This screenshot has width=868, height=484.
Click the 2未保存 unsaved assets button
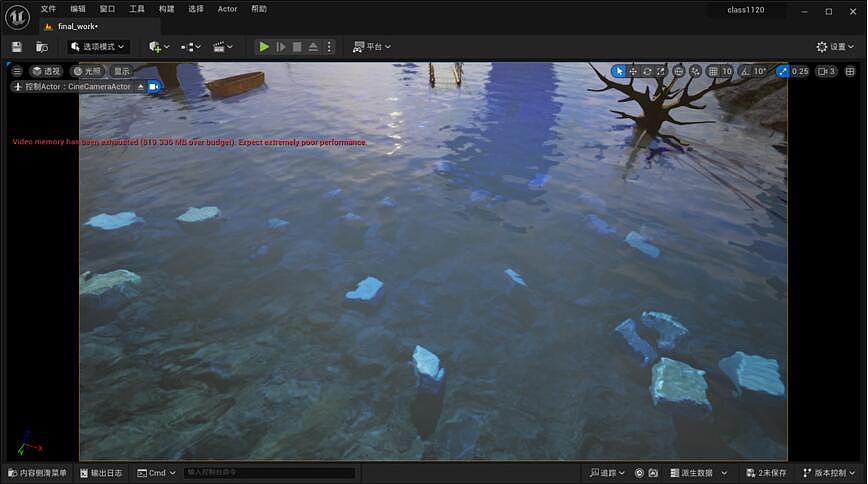coord(766,473)
